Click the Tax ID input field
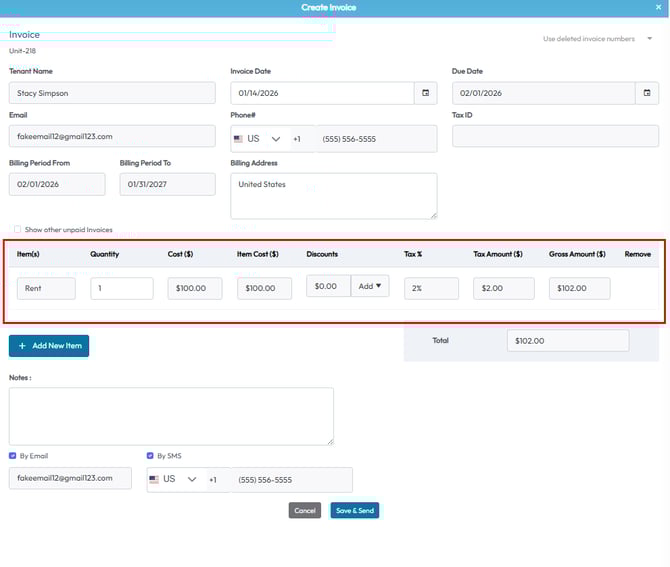This screenshot has height=567, width=670. 555,136
